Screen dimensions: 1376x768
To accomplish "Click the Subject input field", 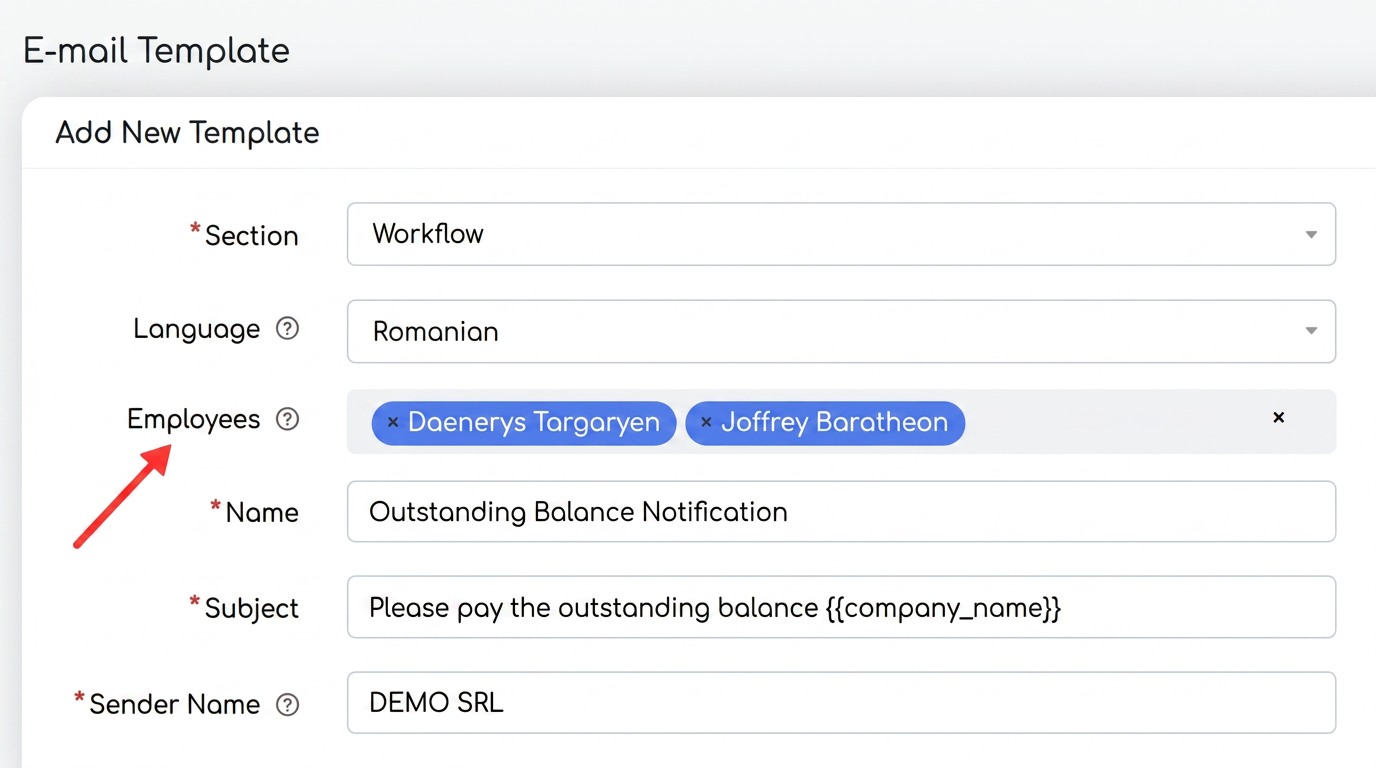I will [x=841, y=607].
